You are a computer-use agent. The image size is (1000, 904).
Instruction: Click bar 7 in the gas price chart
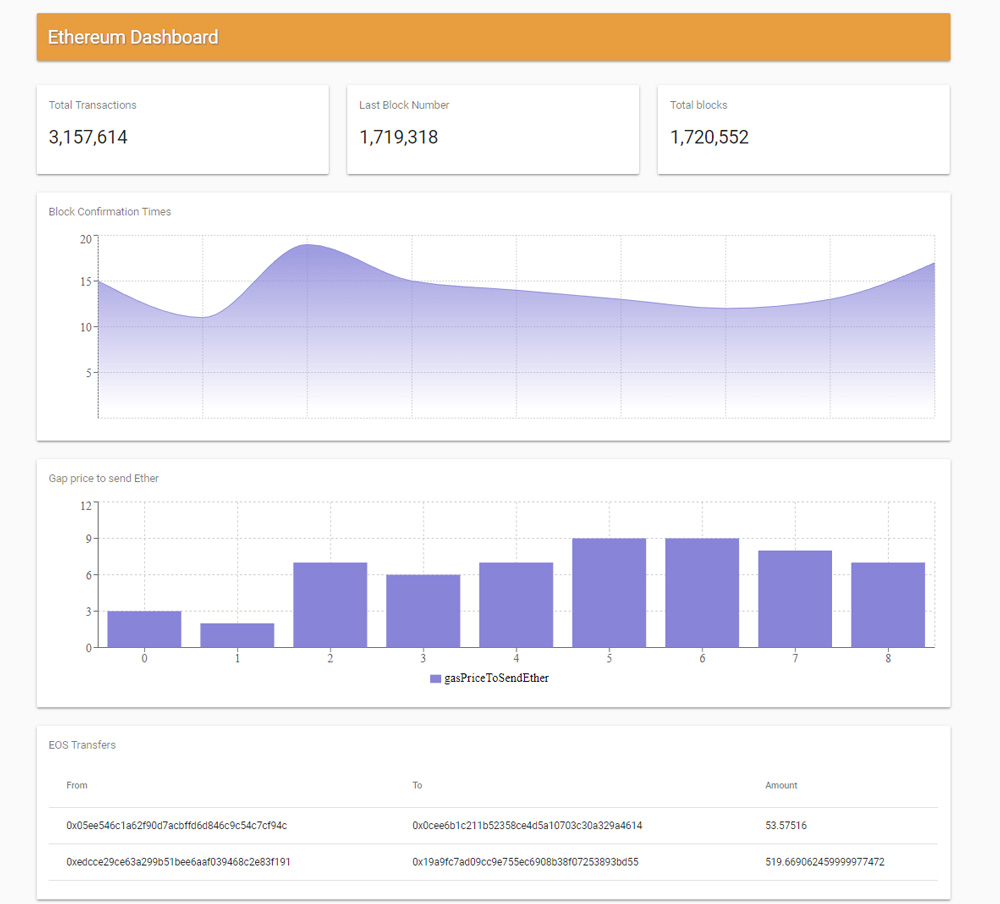click(x=795, y=599)
